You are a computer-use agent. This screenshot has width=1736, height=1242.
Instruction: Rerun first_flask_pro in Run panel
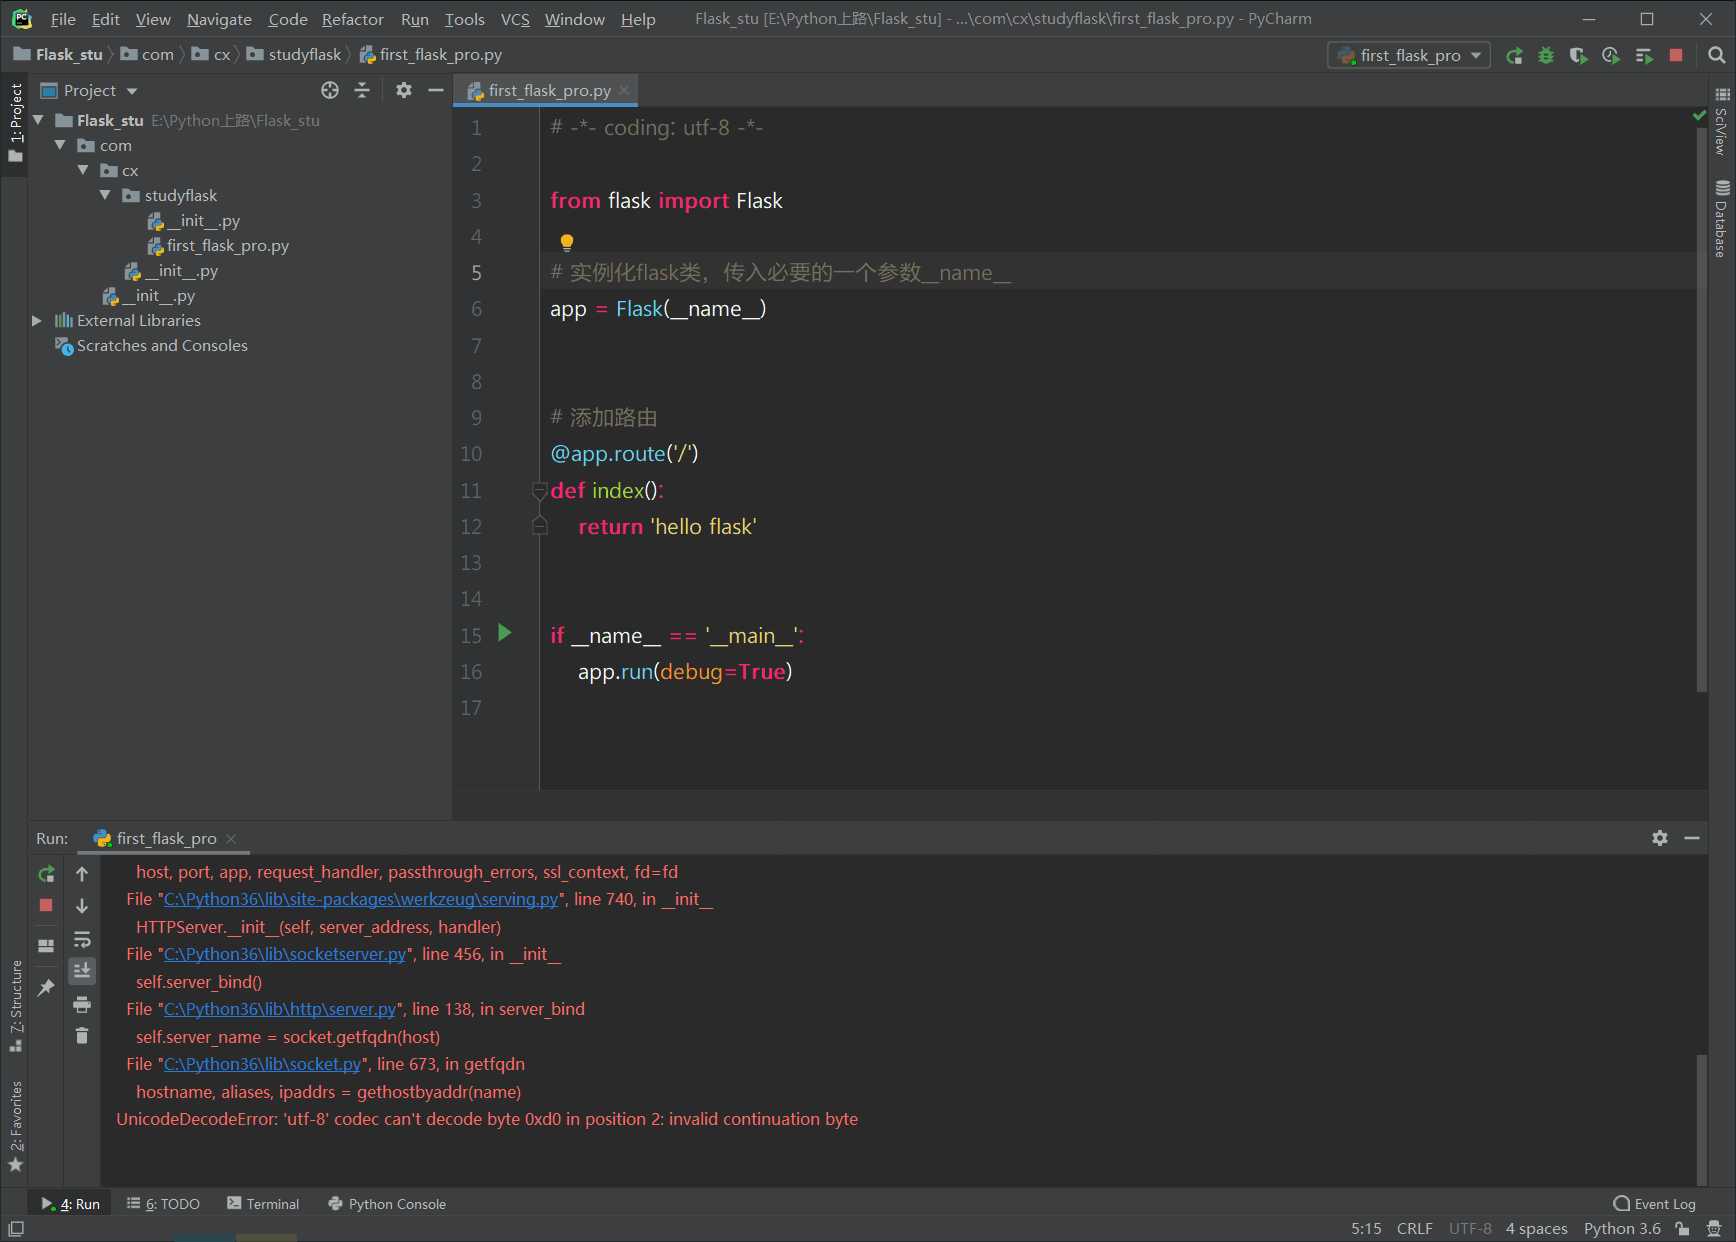click(46, 874)
